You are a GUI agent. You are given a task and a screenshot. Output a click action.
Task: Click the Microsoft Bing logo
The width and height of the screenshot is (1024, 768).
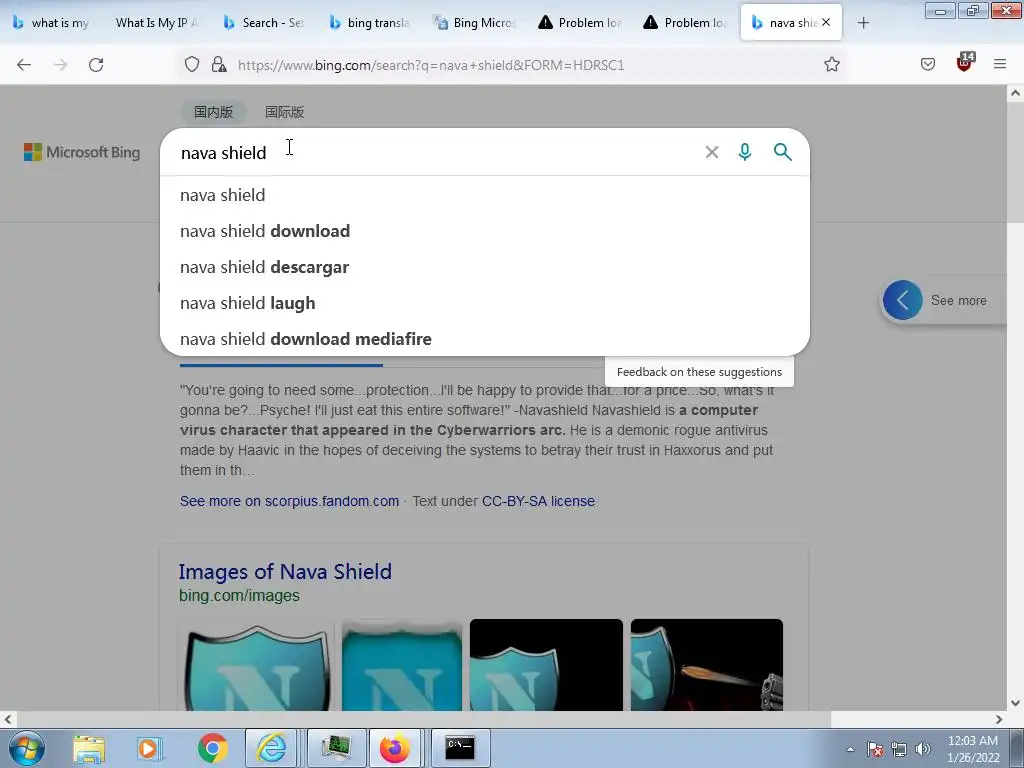pyautogui.click(x=82, y=152)
